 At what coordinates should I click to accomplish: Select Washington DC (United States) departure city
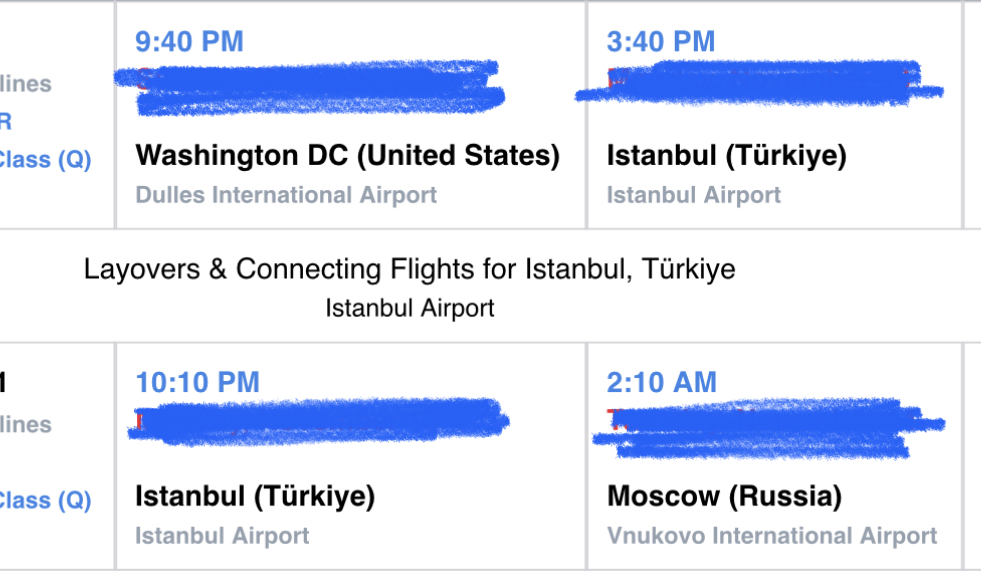click(x=347, y=155)
